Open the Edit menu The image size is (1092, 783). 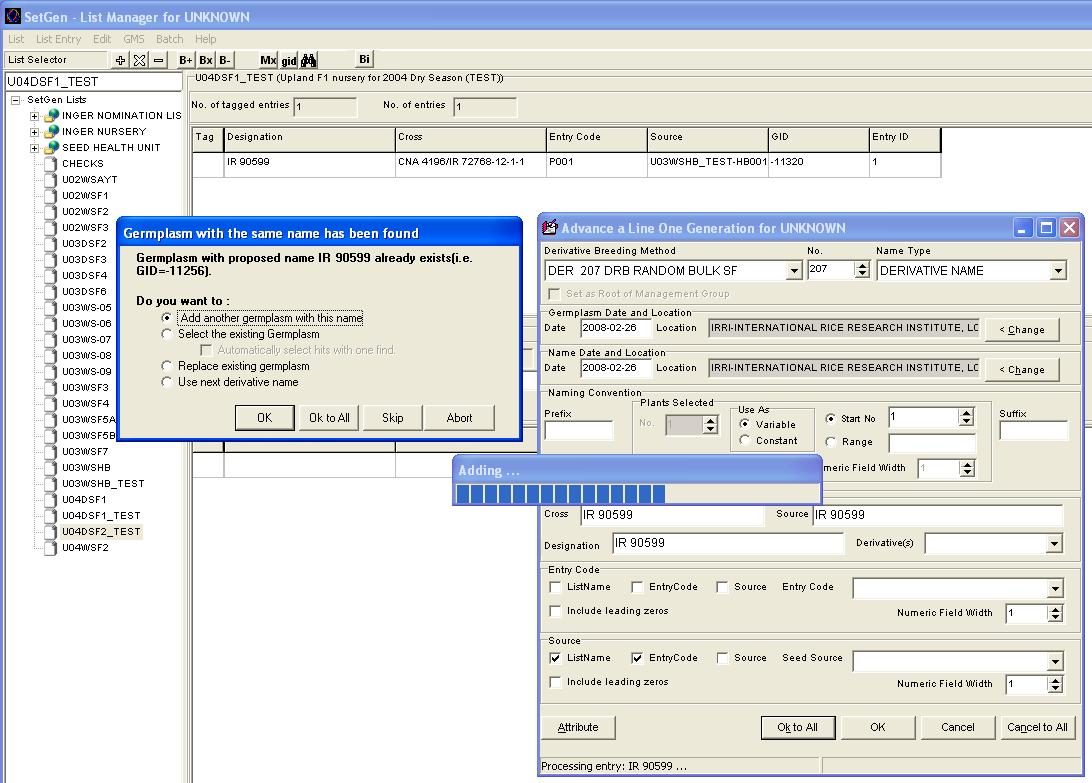[x=102, y=39]
